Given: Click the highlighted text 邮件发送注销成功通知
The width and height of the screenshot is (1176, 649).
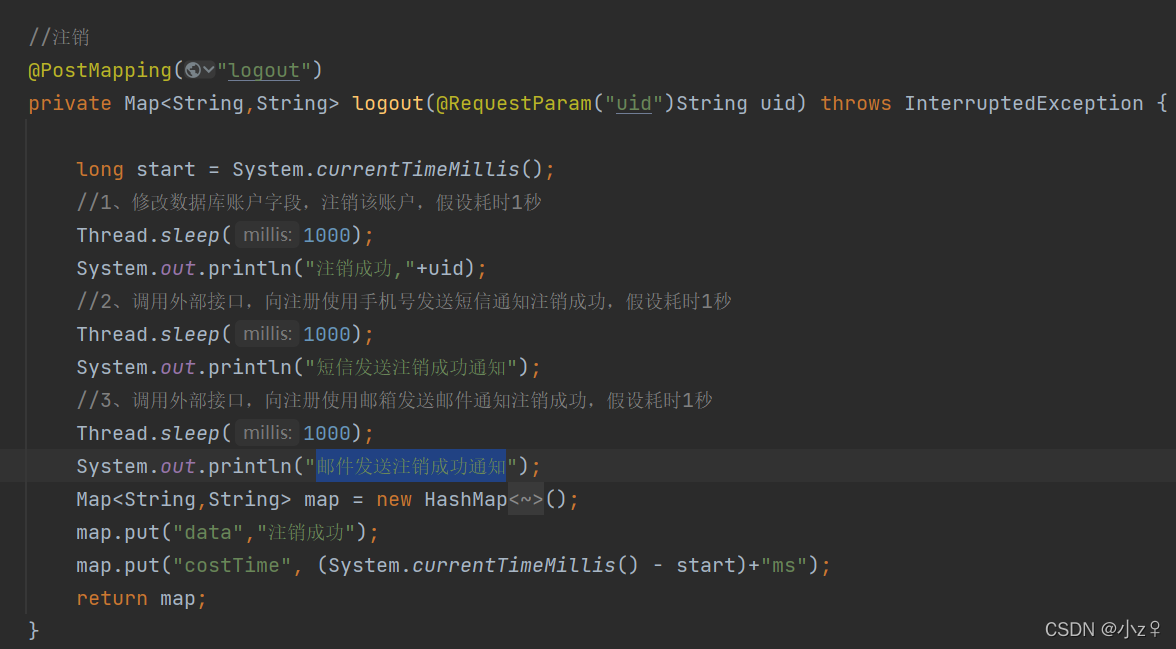Looking at the screenshot, I should pyautogui.click(x=411, y=467).
